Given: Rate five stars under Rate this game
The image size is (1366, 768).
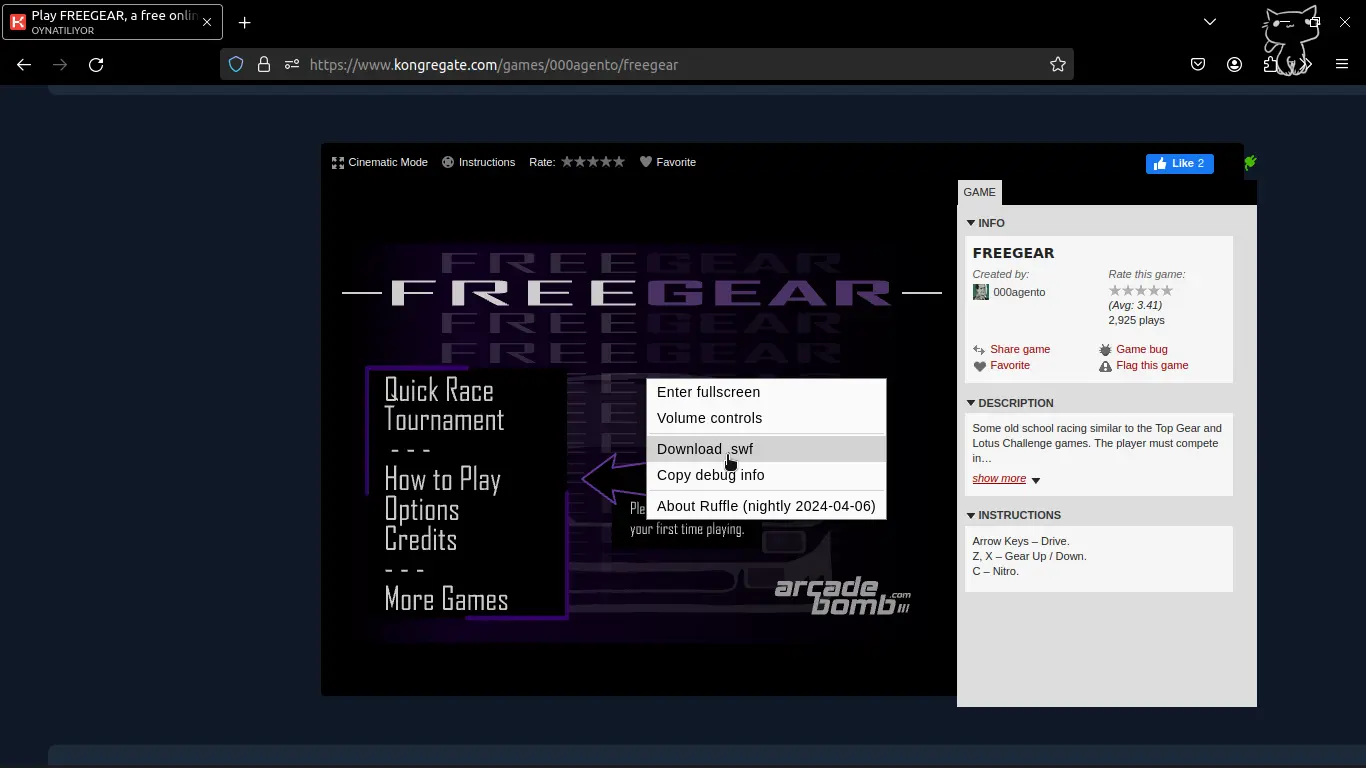Looking at the screenshot, I should click(x=1167, y=291).
